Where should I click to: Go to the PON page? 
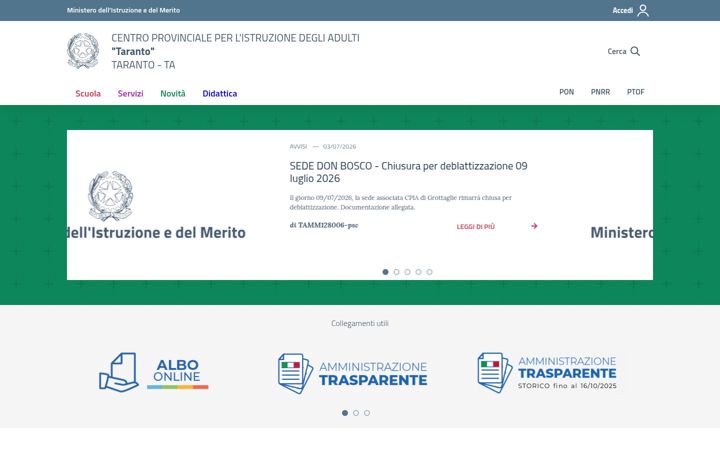click(x=566, y=92)
